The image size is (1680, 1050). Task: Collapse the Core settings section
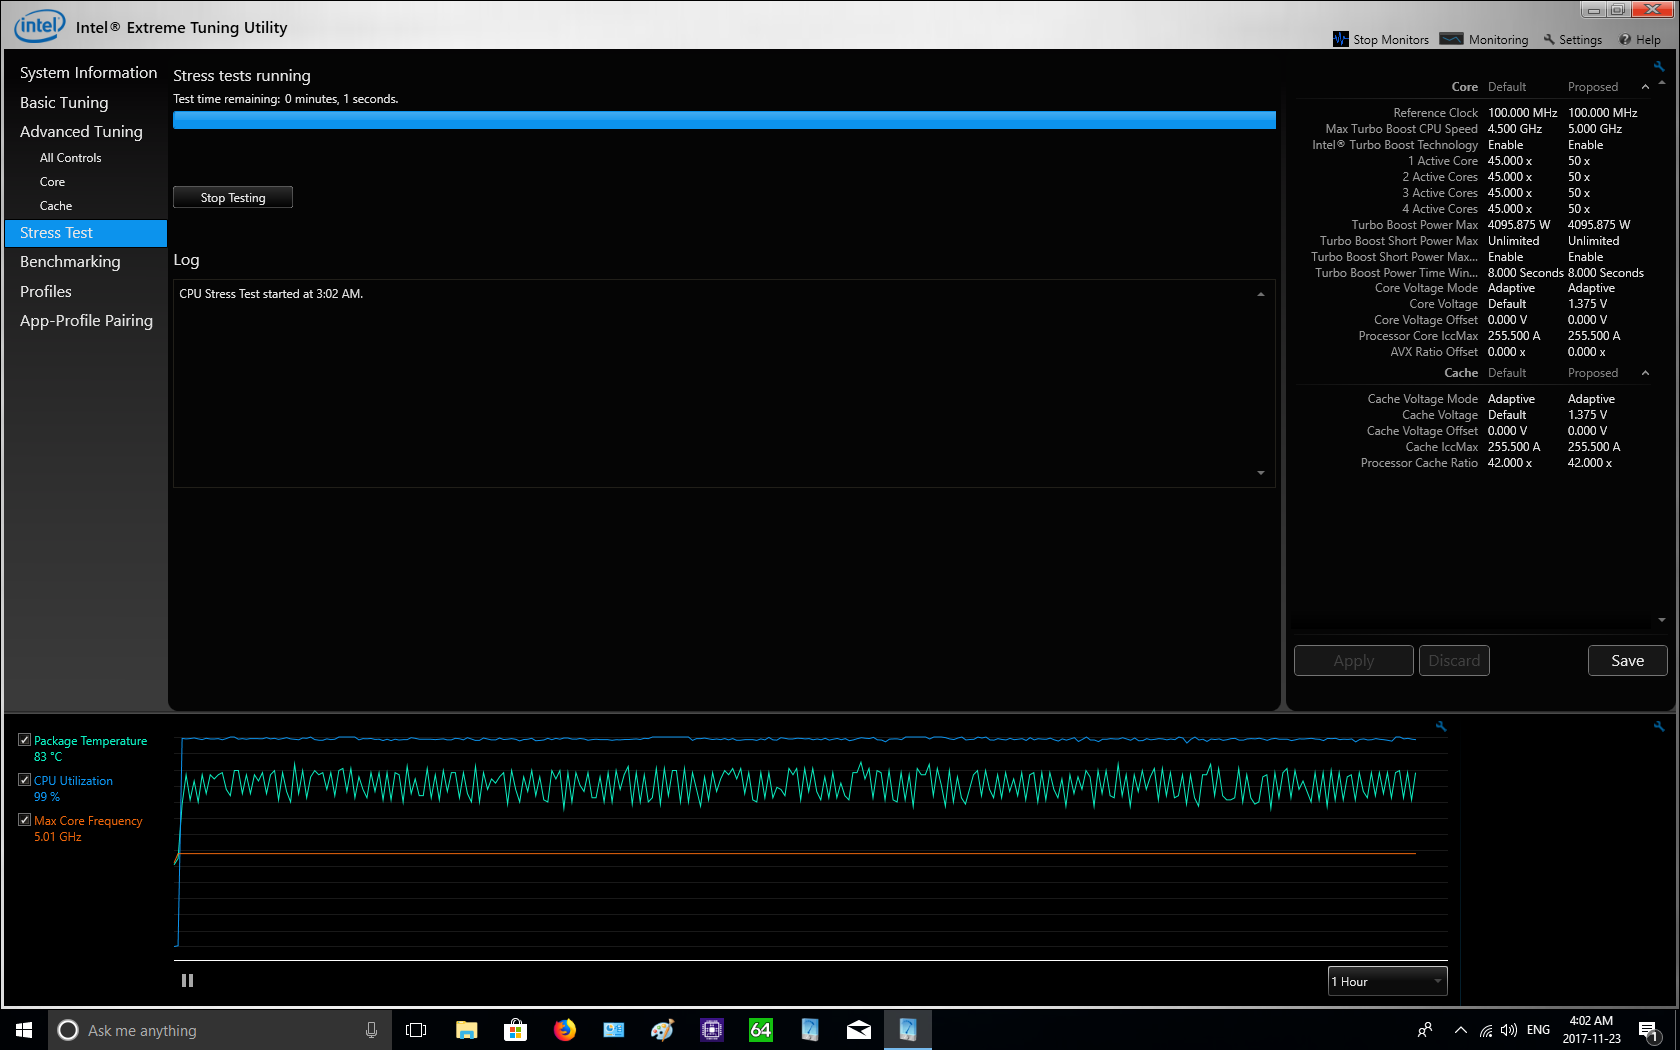(1645, 87)
